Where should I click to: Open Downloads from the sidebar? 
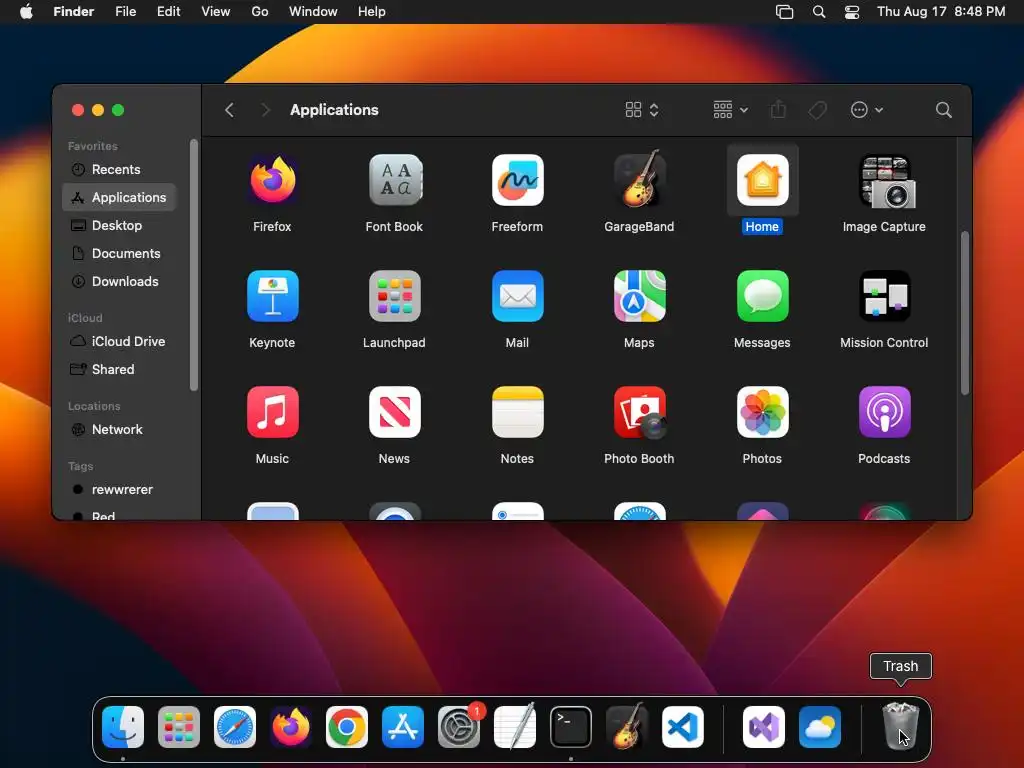(119, 281)
